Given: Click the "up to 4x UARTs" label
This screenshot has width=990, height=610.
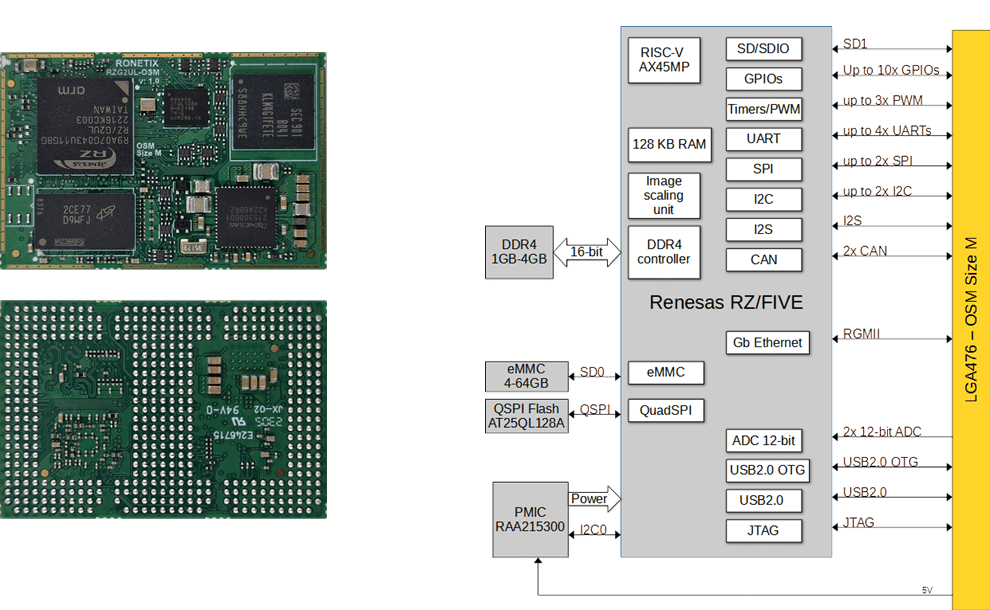Looking at the screenshot, I should (887, 131).
